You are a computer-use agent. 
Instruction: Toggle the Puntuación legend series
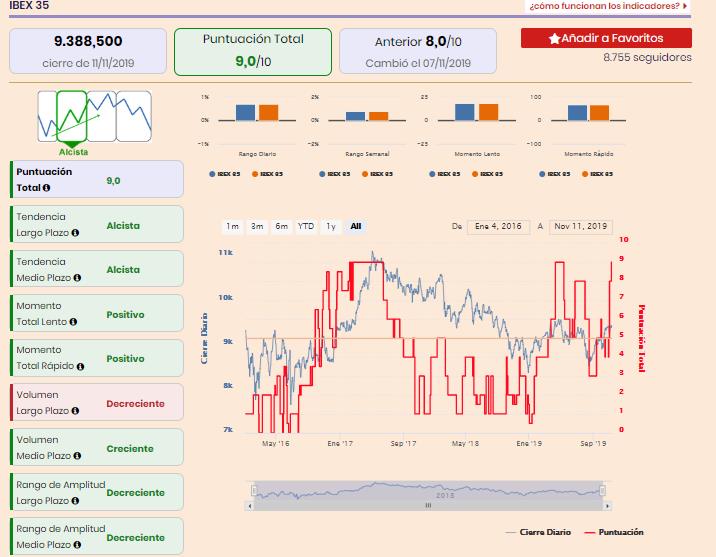point(614,532)
